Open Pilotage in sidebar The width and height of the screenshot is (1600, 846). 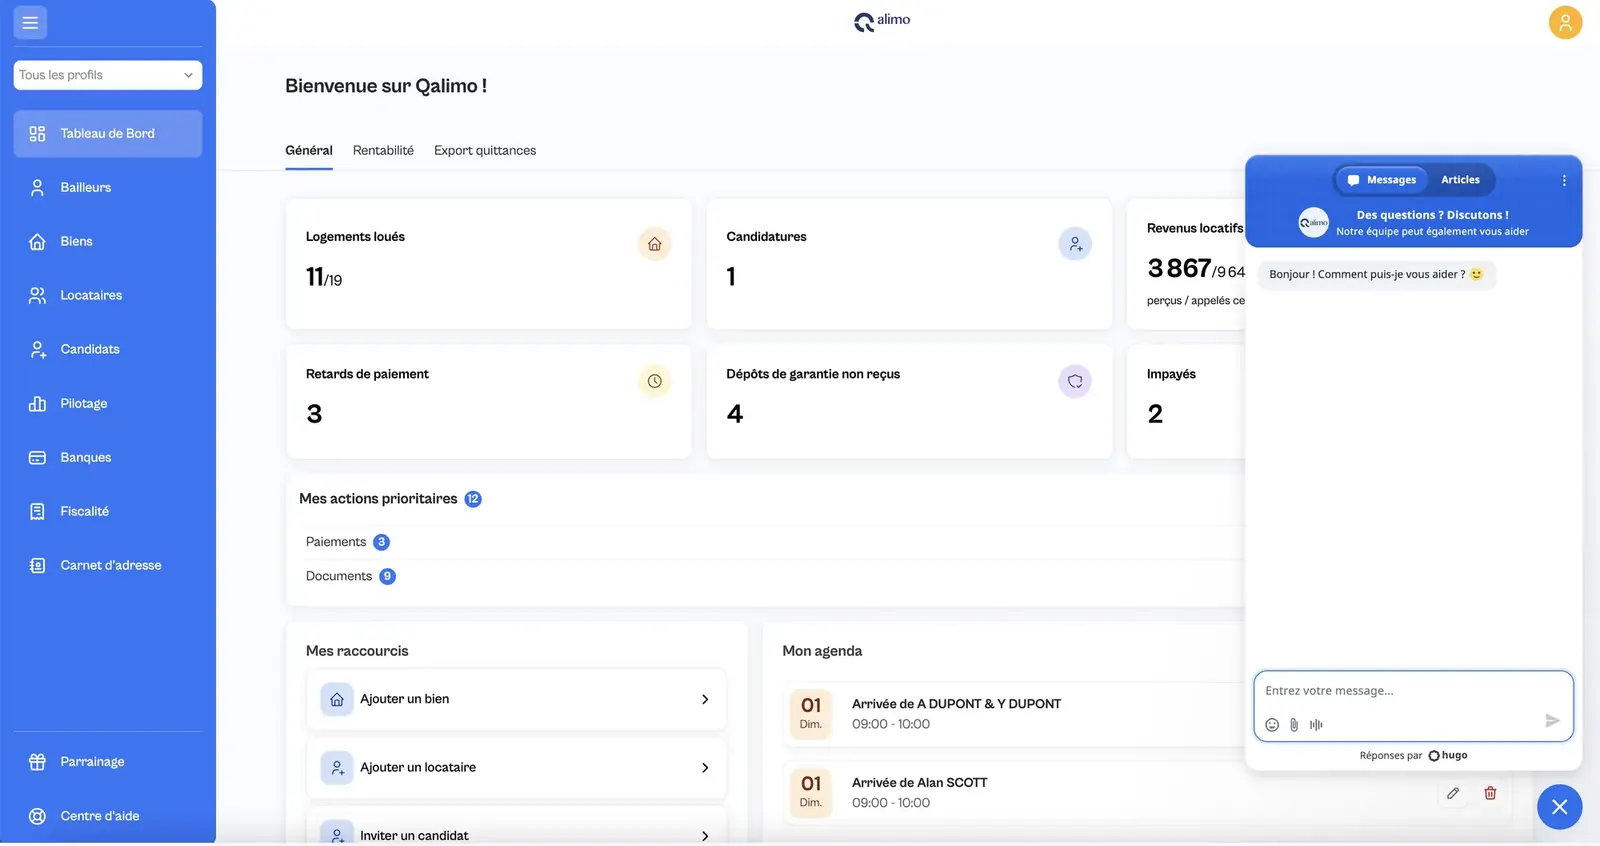[108, 404]
